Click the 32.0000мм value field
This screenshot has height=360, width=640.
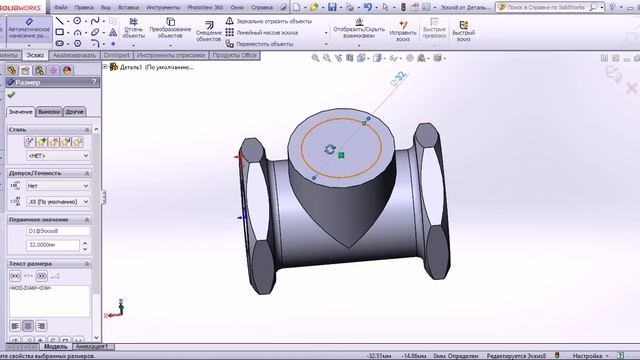pyautogui.click(x=53, y=245)
